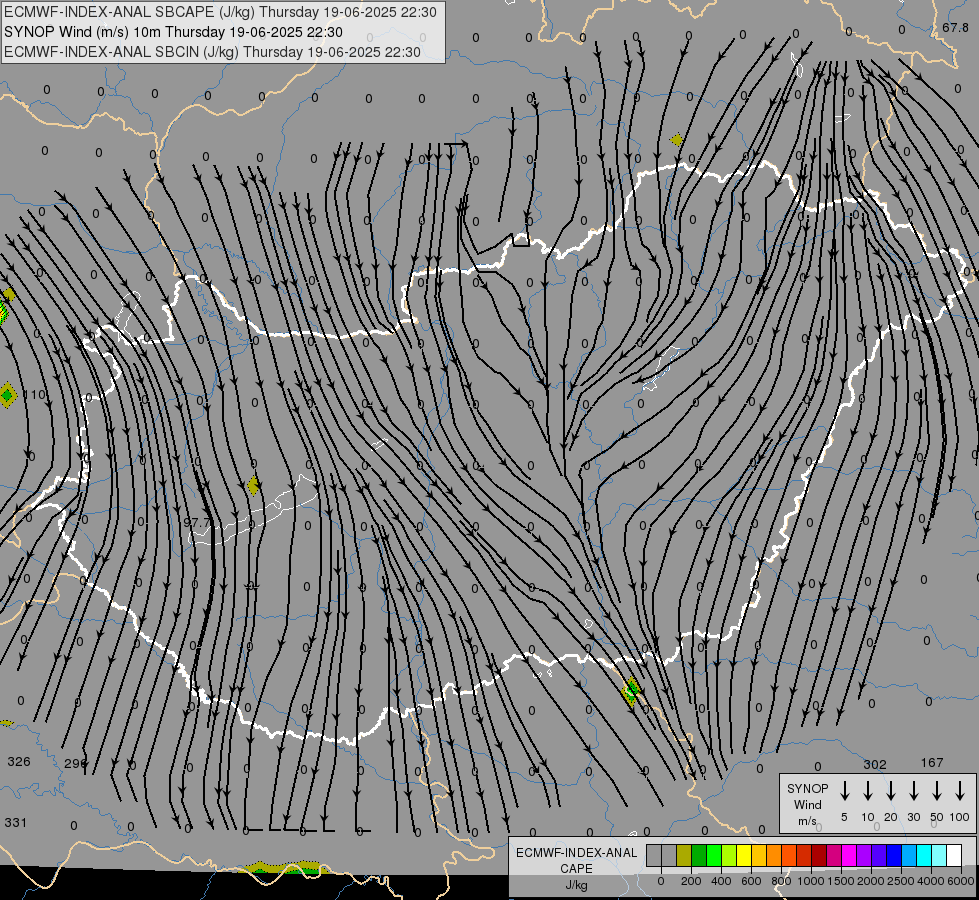The height and width of the screenshot is (900, 979).
Task: Click the ECMWF-INDEX-ANAL legend title
Action: pos(576,853)
